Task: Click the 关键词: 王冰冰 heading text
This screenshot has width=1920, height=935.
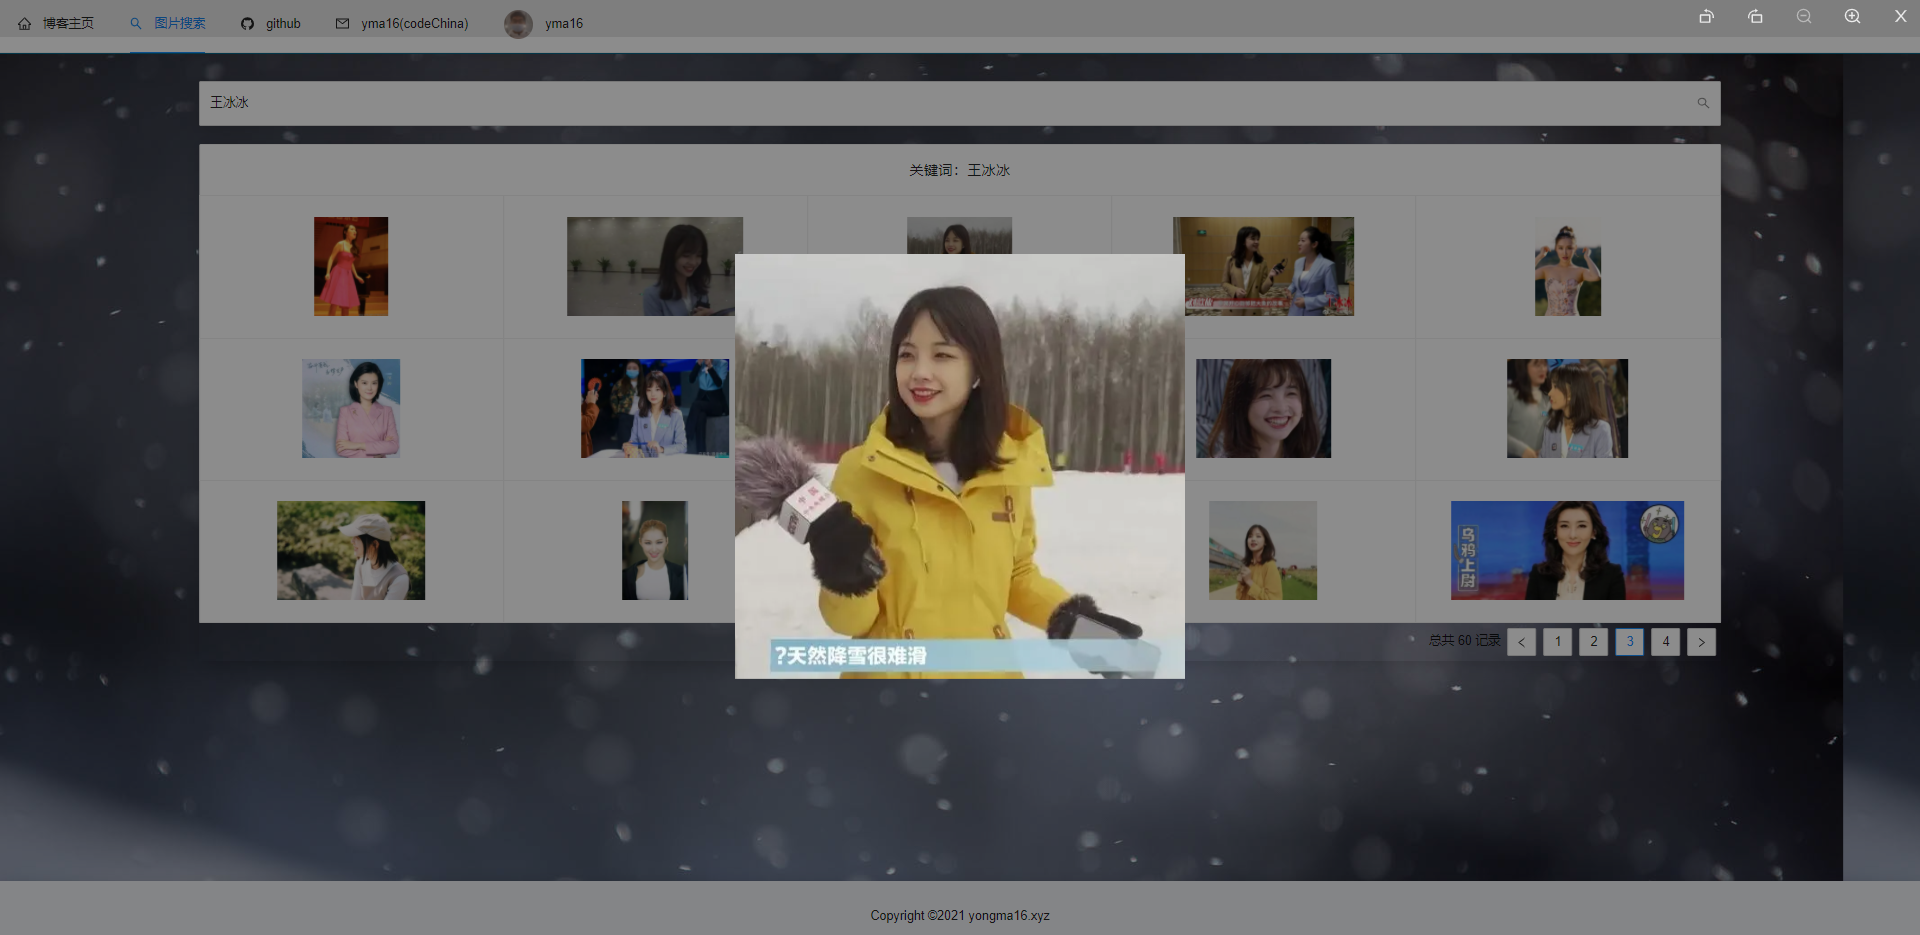Action: (959, 170)
